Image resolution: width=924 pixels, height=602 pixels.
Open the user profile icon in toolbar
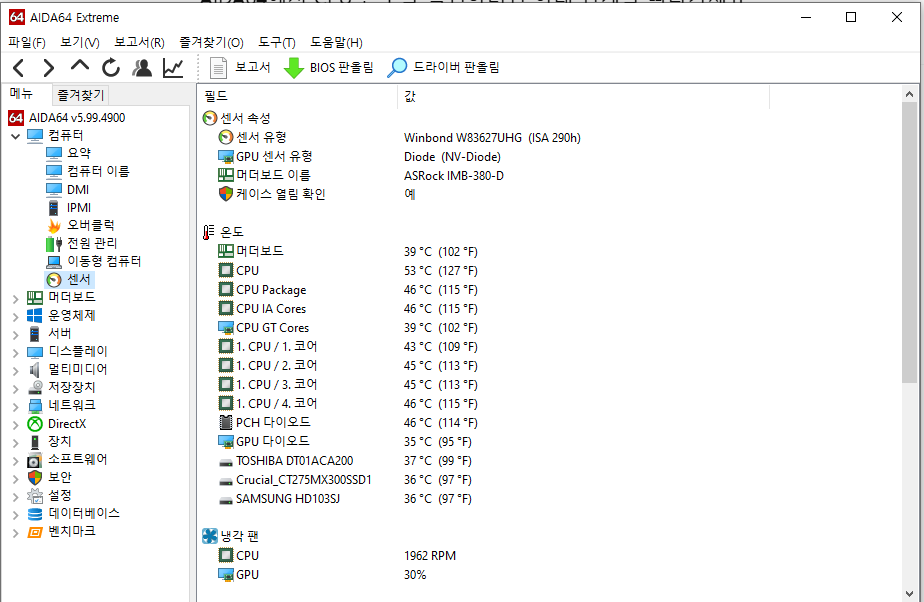141,68
